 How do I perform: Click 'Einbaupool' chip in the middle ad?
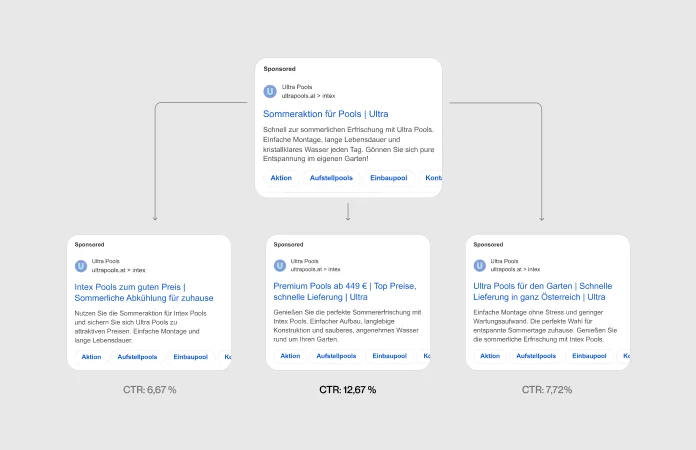click(389, 356)
